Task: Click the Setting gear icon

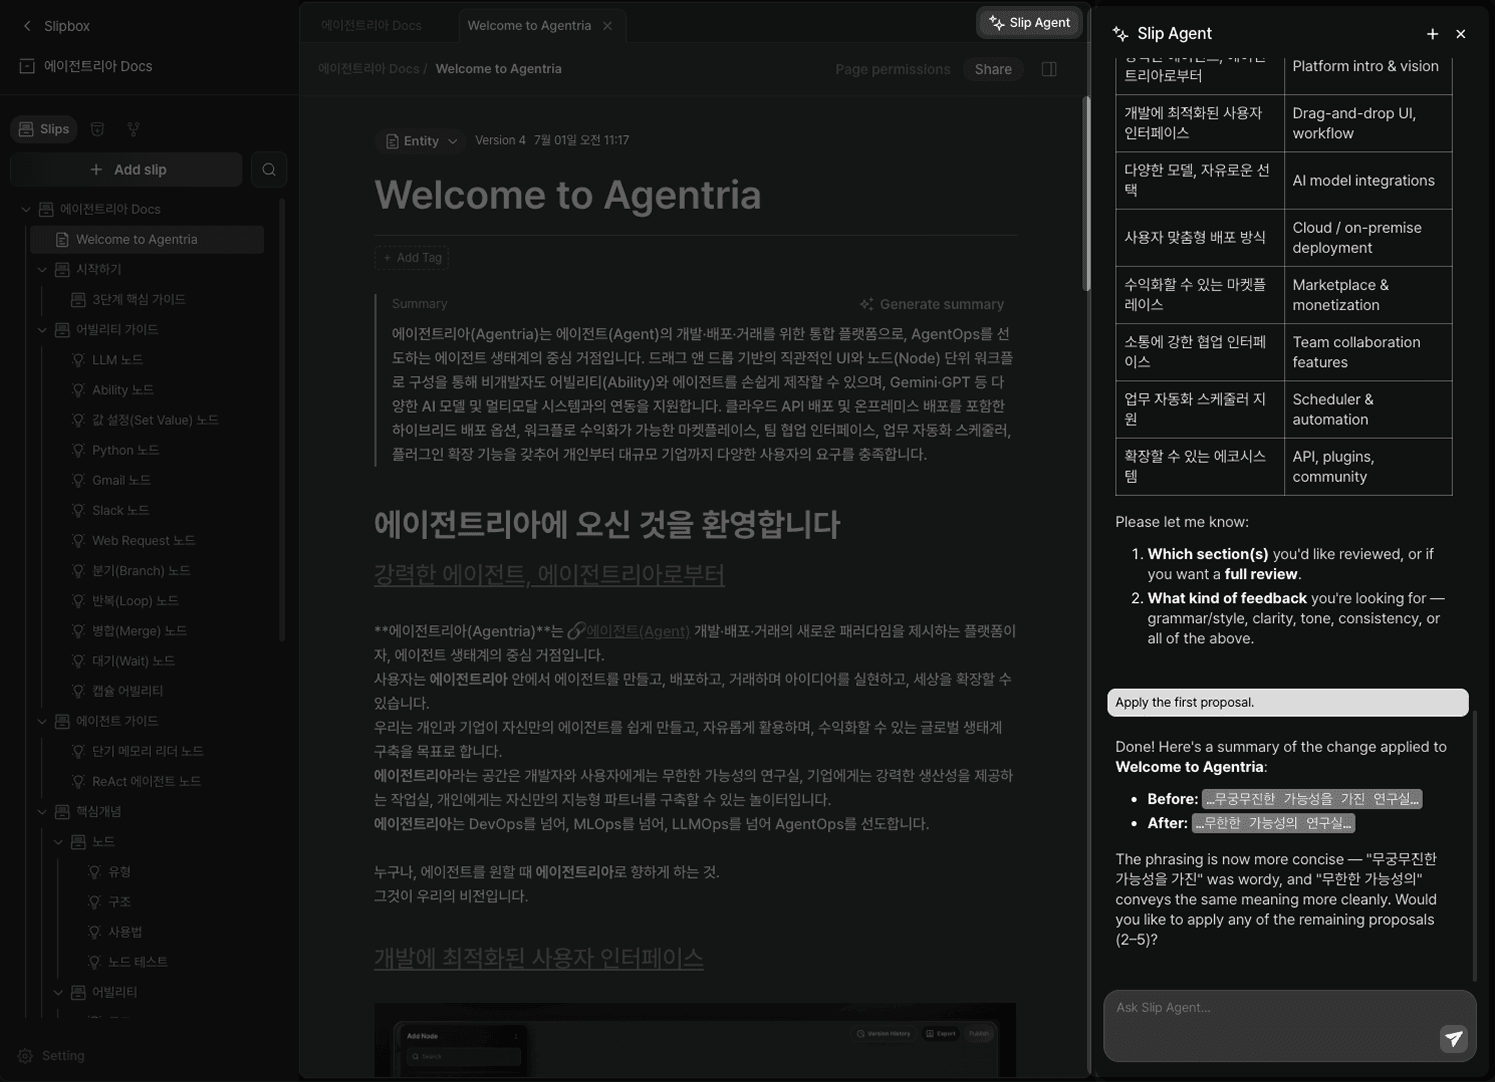Action: [26, 1056]
